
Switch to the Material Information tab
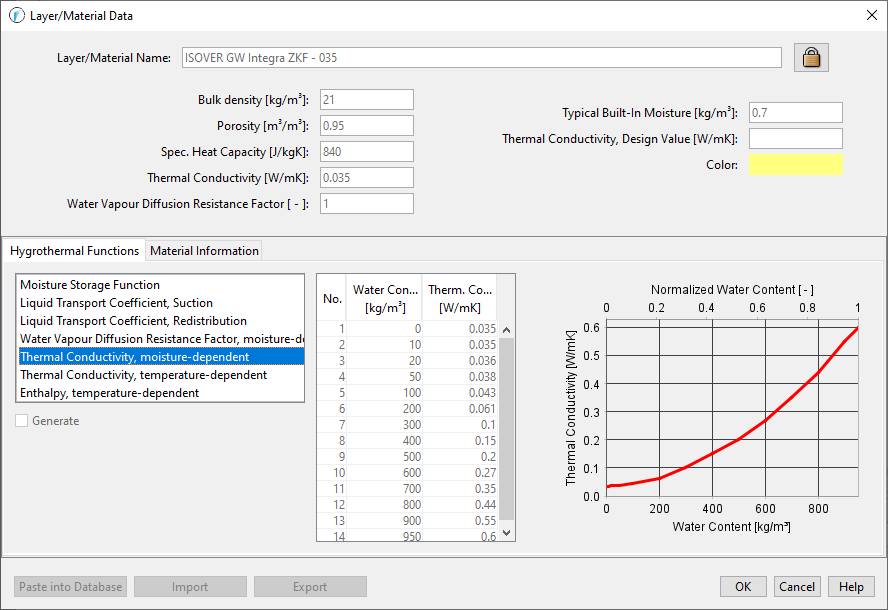tap(203, 250)
